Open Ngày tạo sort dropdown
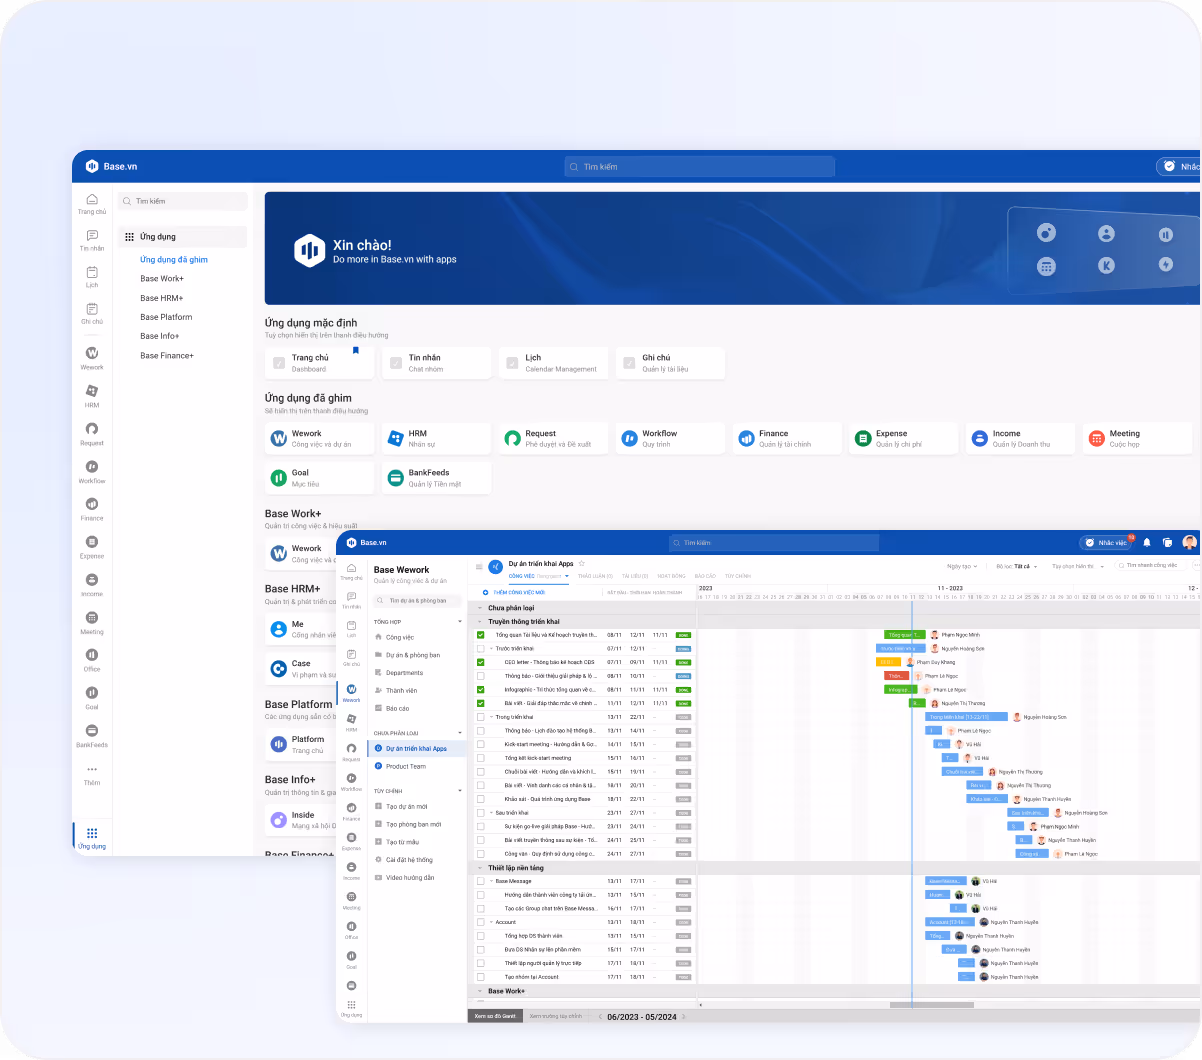 [x=962, y=566]
